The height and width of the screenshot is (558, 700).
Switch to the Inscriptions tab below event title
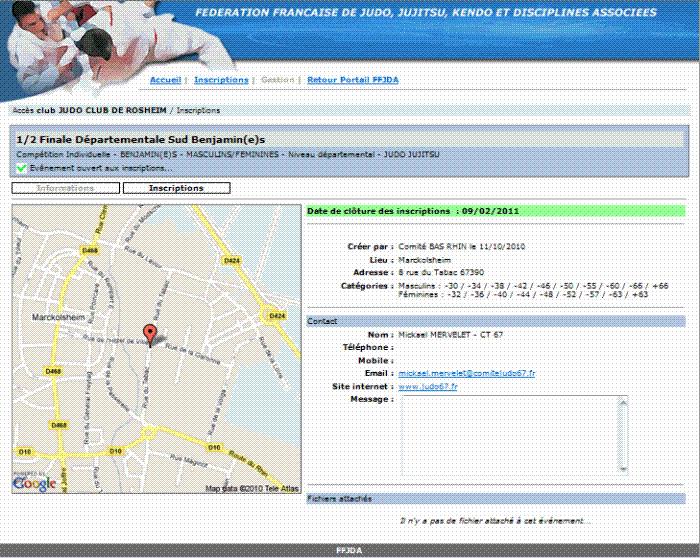pos(176,188)
